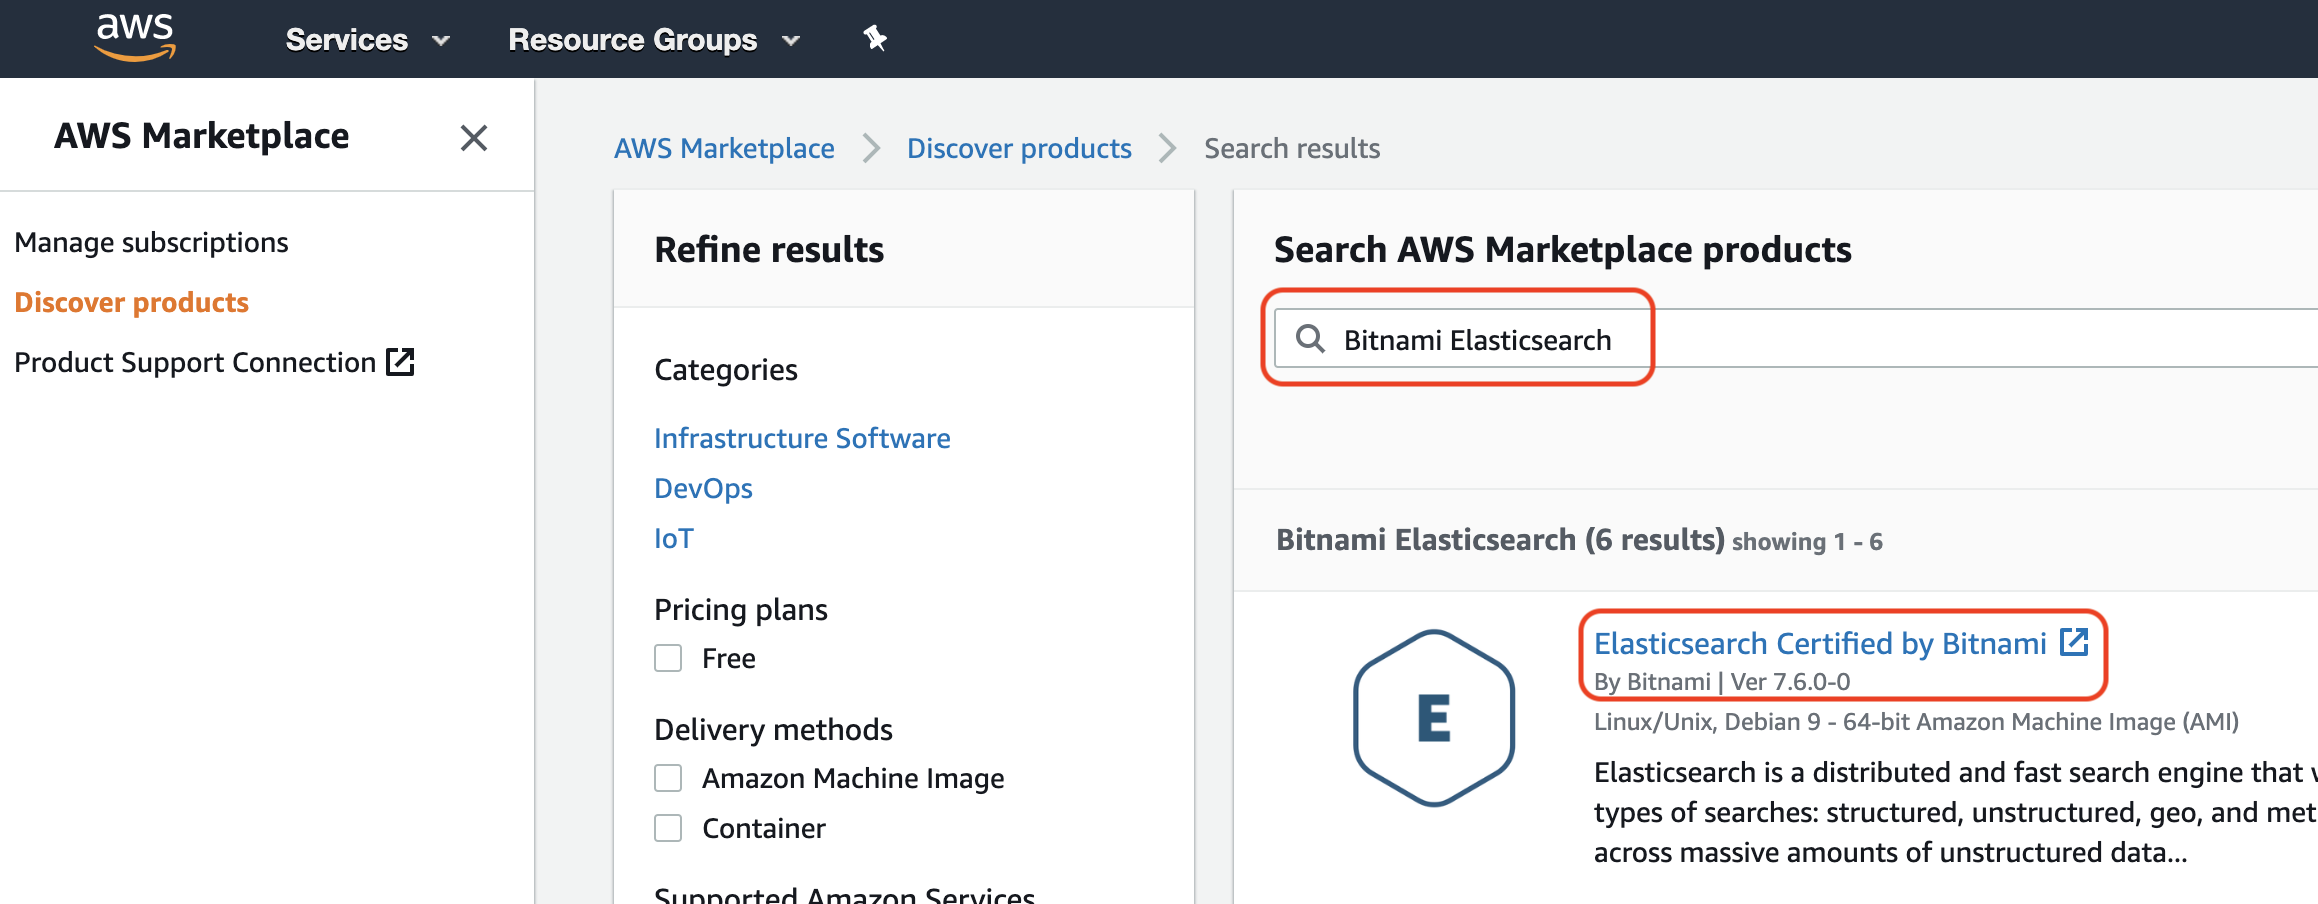Click the AWS logo
This screenshot has width=2318, height=904.
click(135, 37)
